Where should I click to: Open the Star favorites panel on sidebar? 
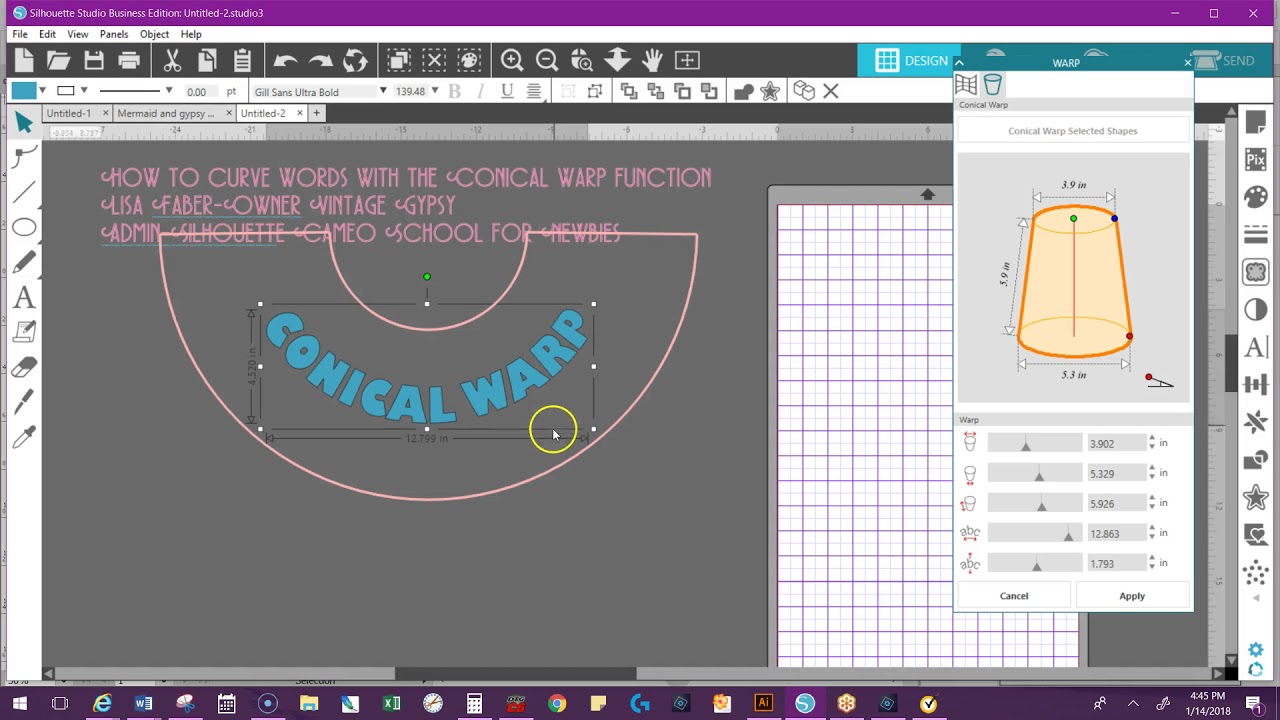(1255, 497)
